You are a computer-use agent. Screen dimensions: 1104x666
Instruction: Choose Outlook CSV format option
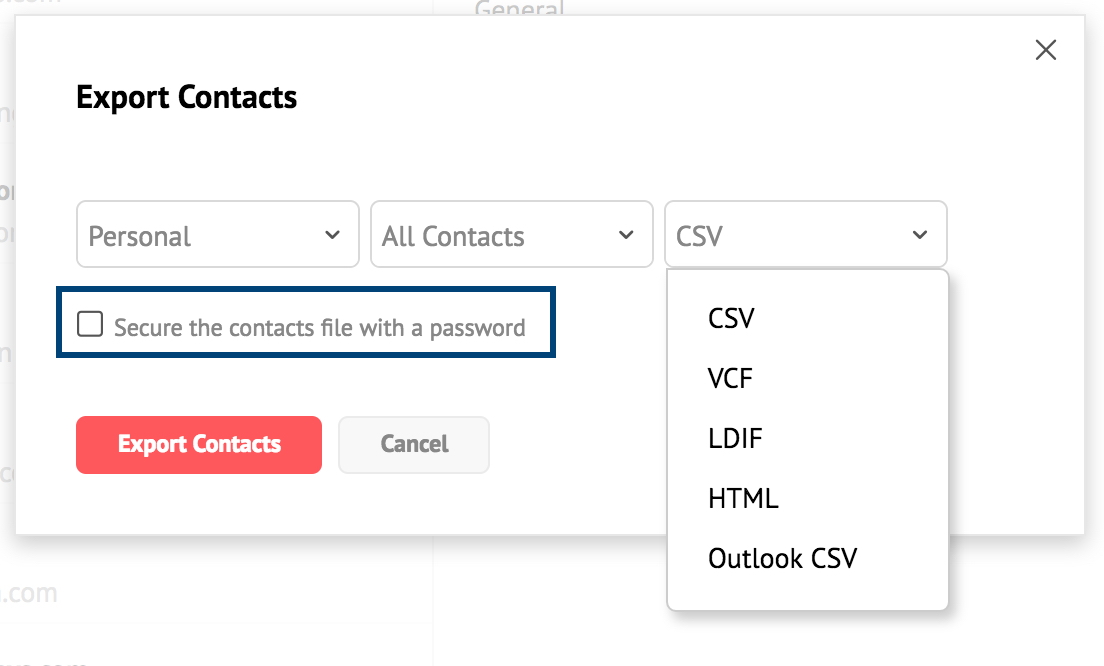click(x=782, y=558)
